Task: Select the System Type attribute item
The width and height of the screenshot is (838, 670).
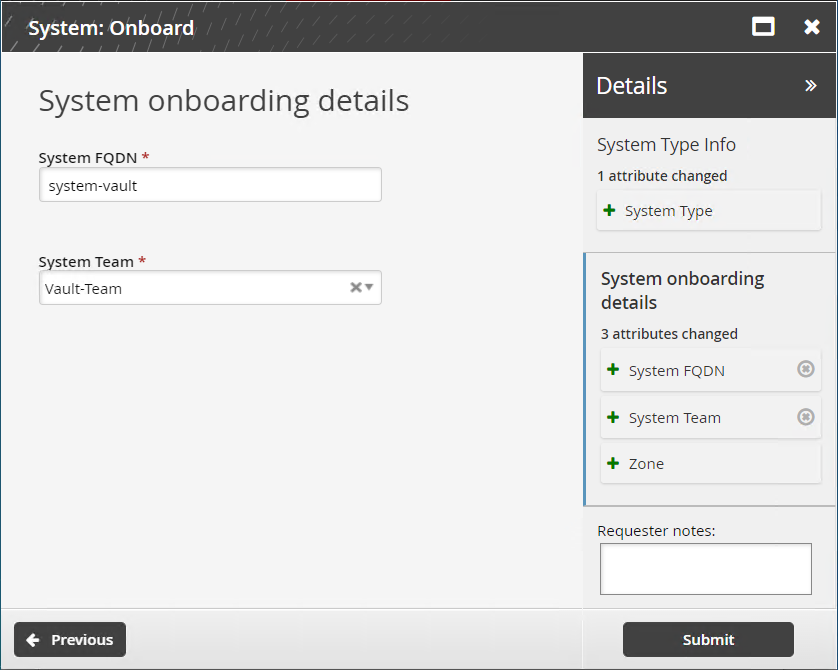Action: coord(710,211)
